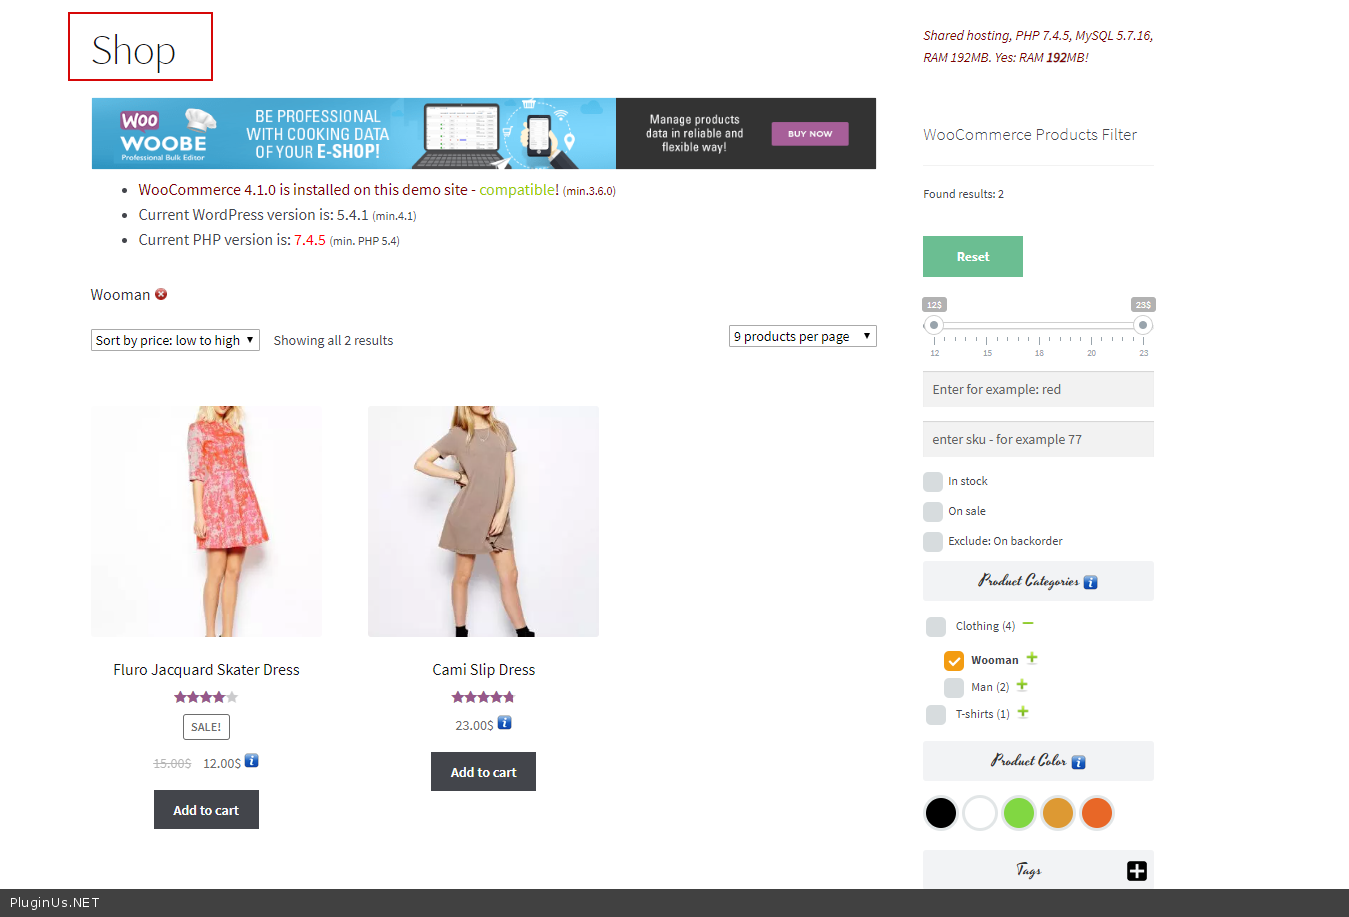This screenshot has height=917, width=1349.
Task: Click info icon next to Product Categories
Action: (1090, 582)
